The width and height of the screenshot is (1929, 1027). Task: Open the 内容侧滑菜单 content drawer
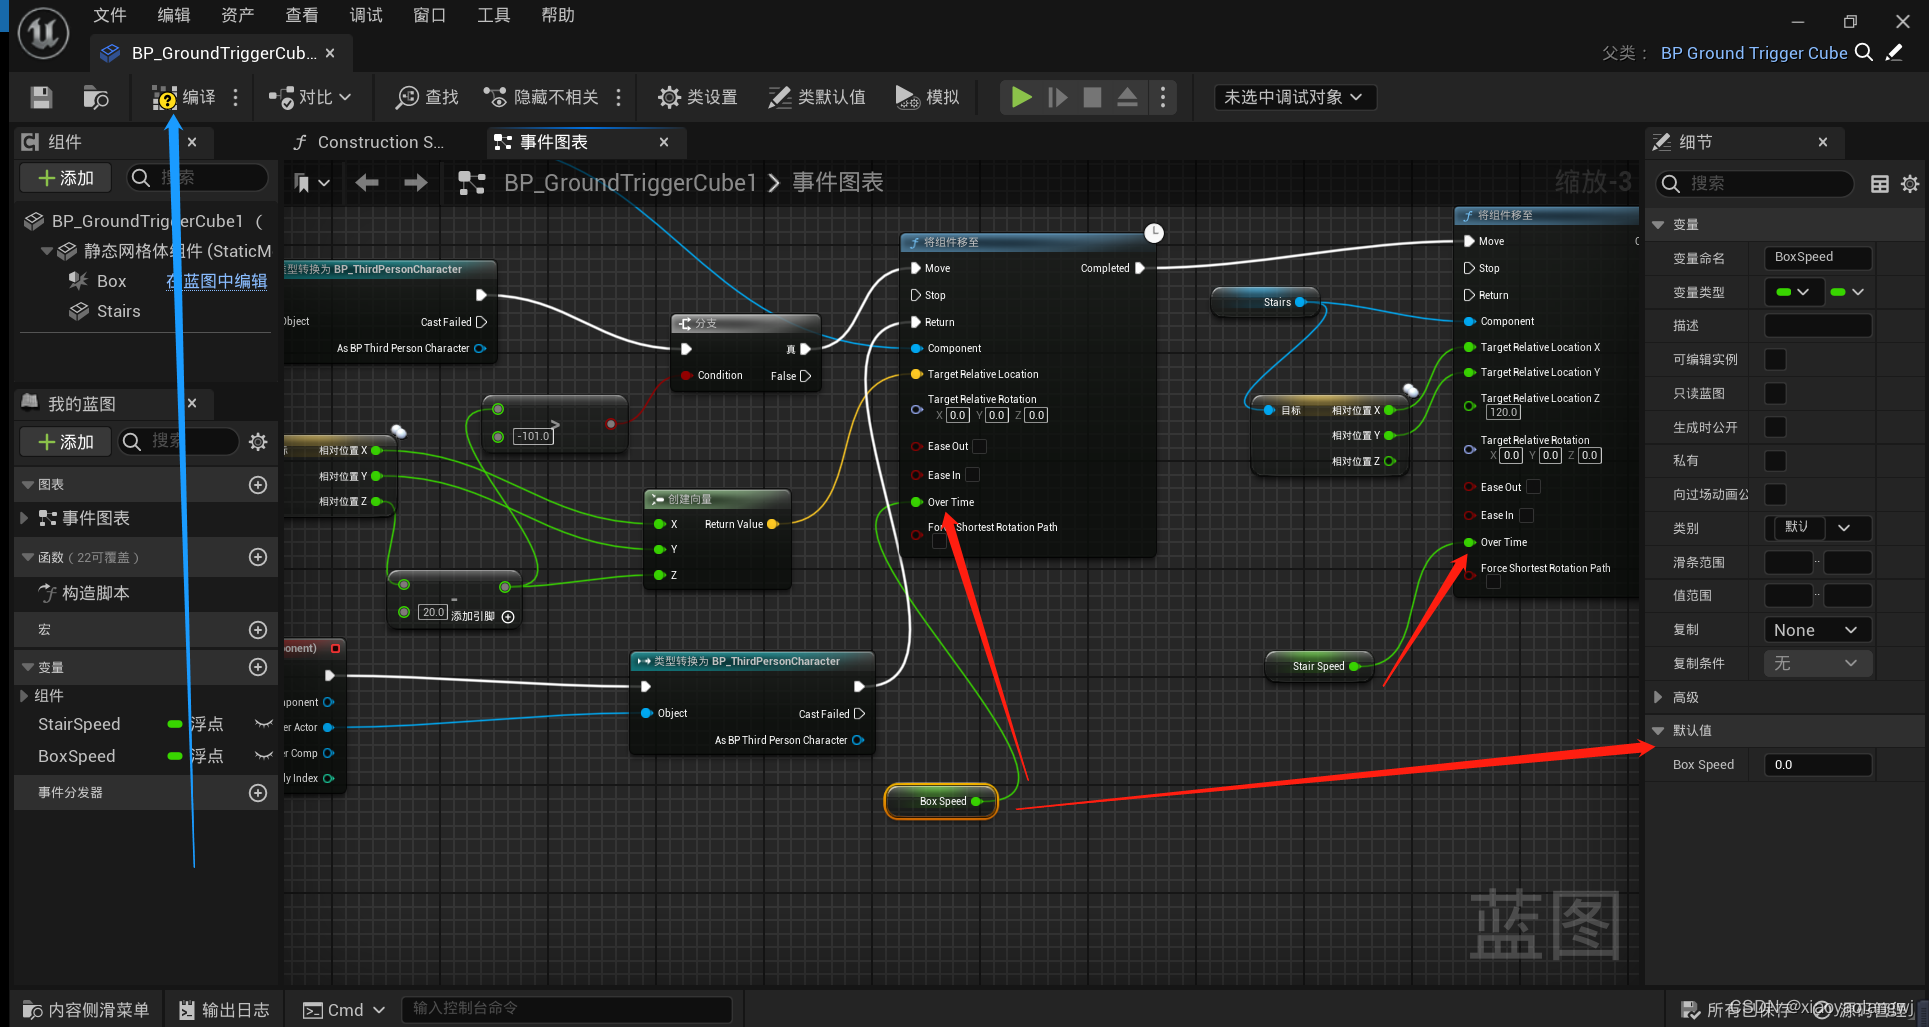point(86,1010)
